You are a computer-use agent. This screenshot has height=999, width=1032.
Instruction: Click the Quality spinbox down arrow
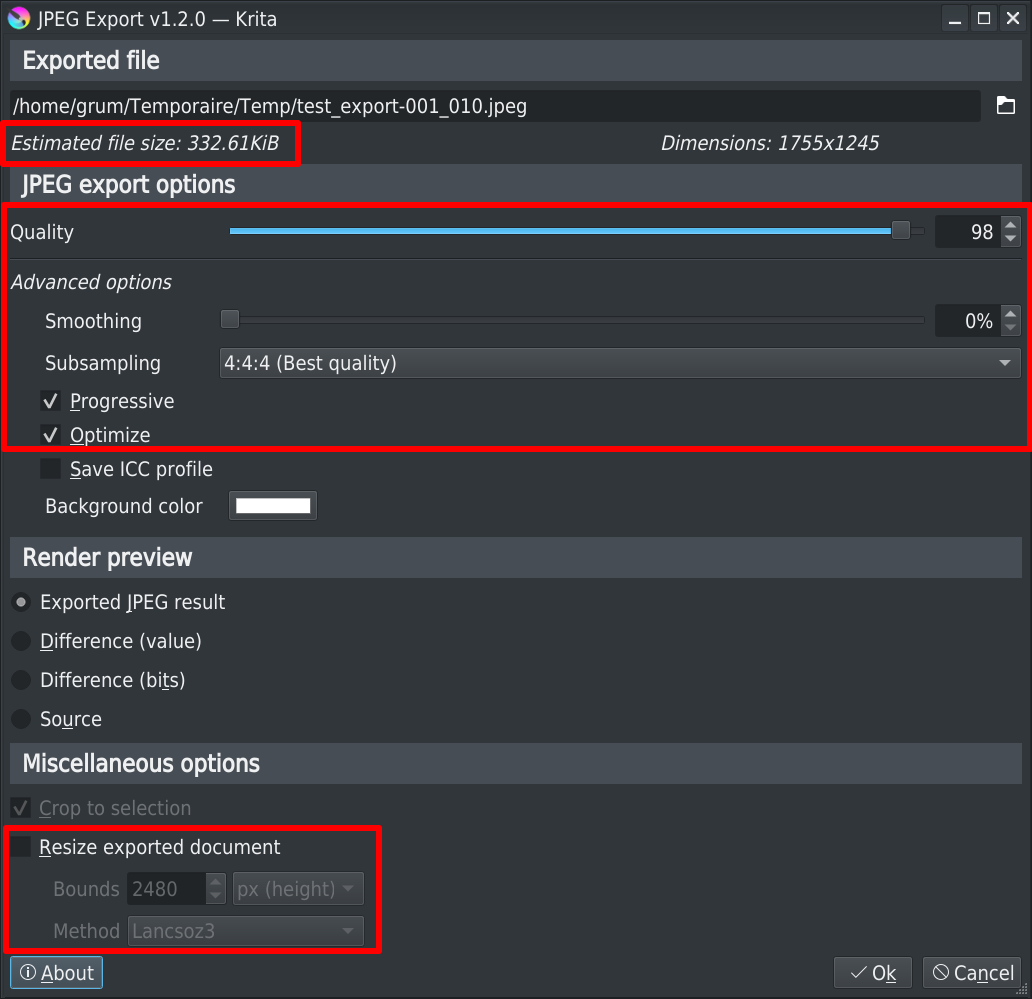pos(1010,239)
